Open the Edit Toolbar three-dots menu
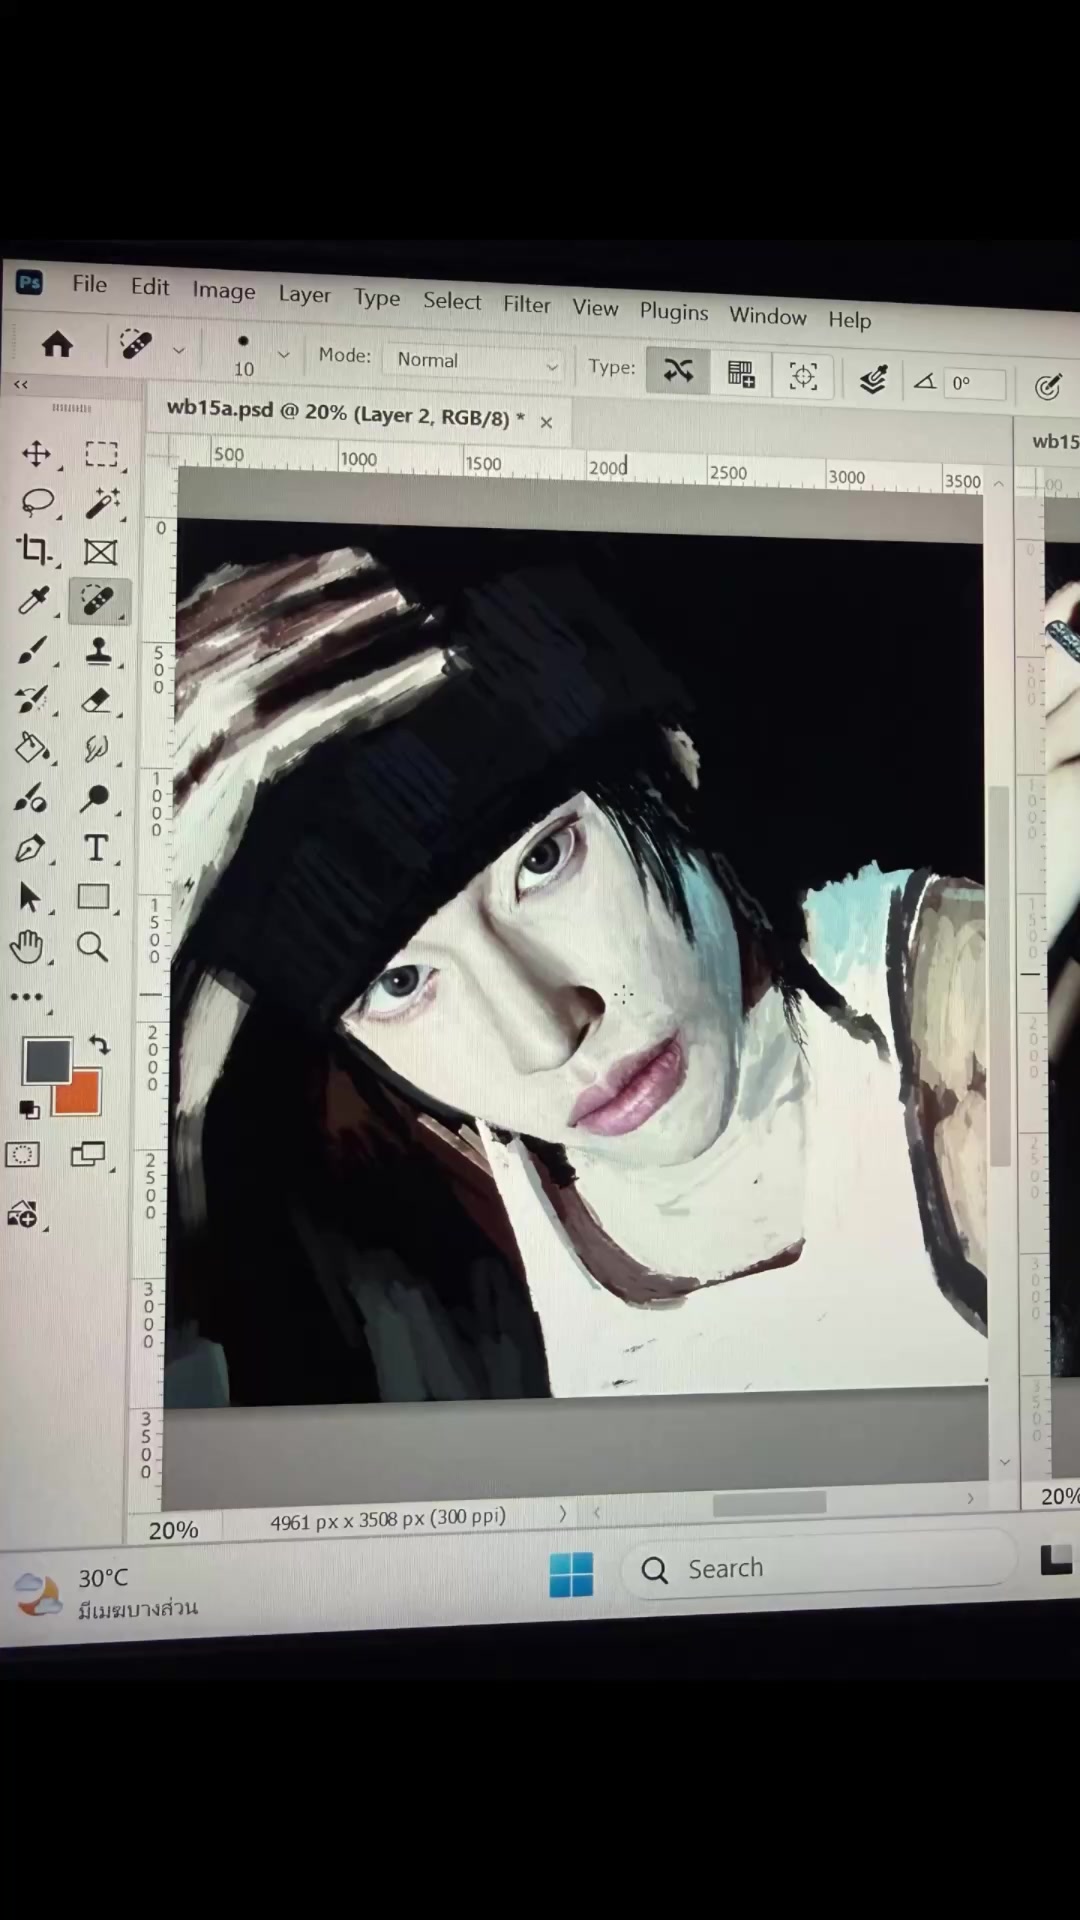This screenshot has height=1920, width=1080. [27, 997]
